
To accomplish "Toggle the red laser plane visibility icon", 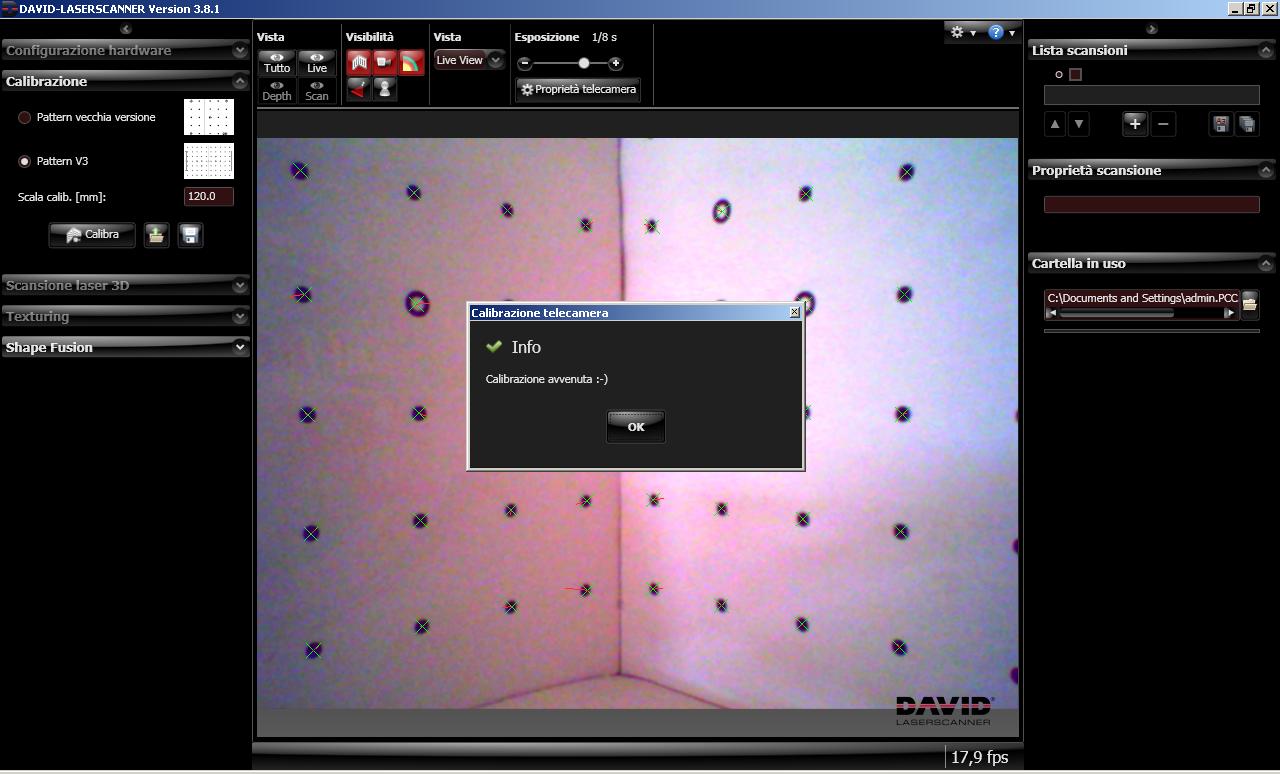I will 359,89.
